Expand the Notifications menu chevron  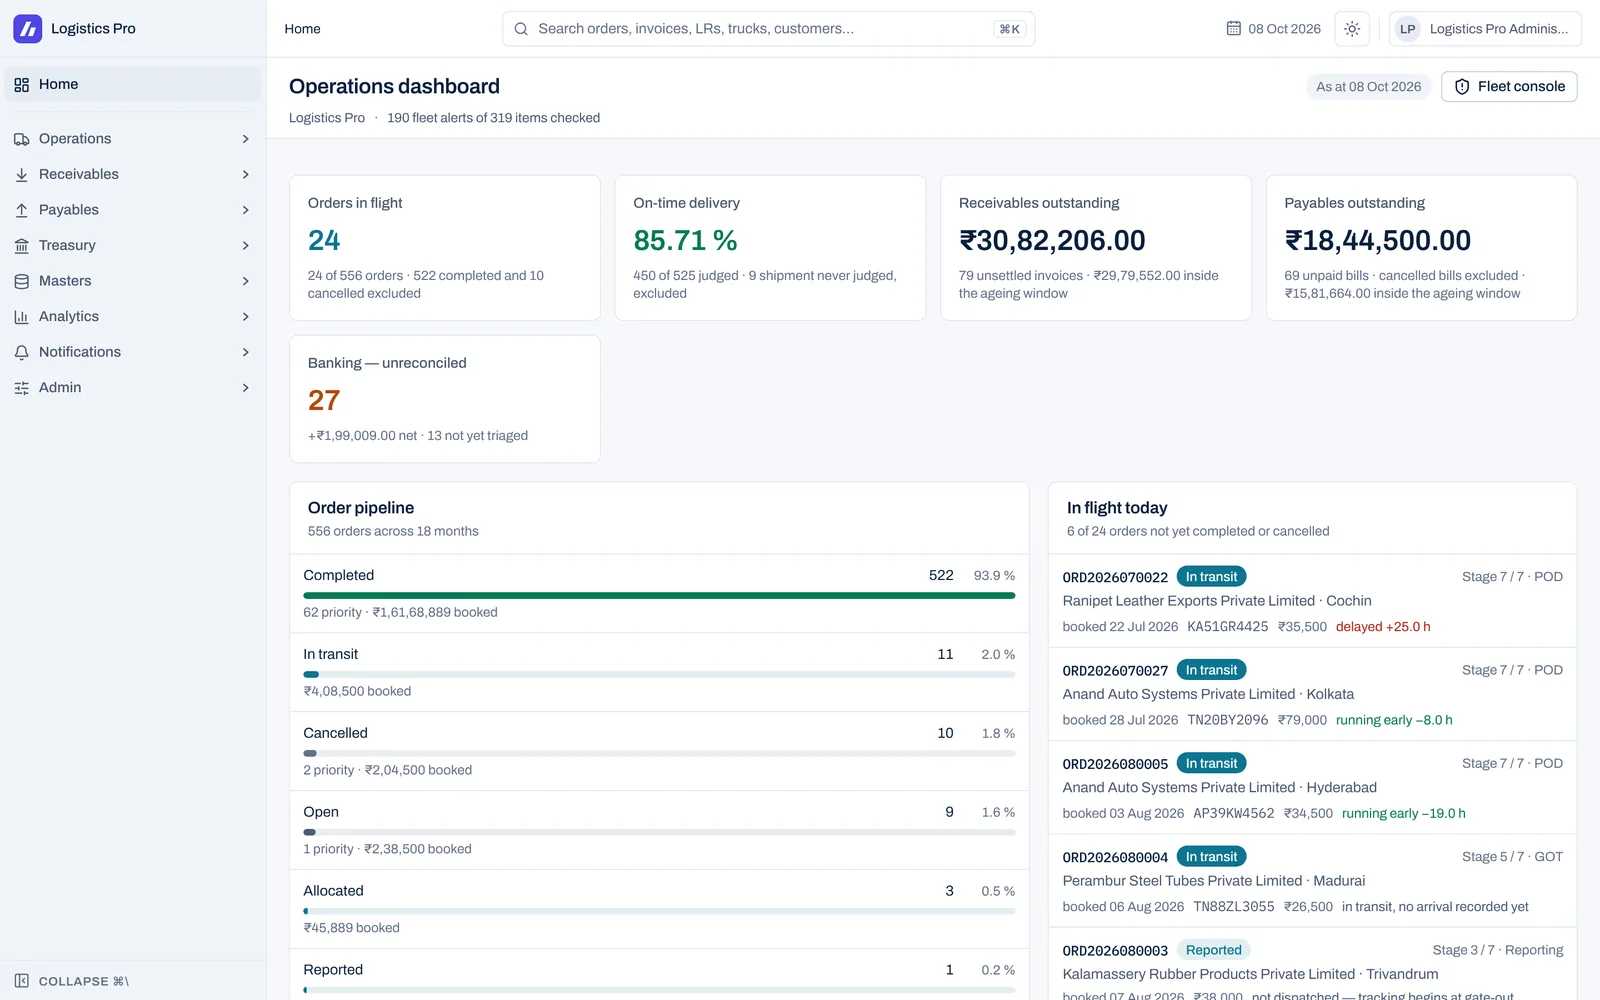click(245, 352)
